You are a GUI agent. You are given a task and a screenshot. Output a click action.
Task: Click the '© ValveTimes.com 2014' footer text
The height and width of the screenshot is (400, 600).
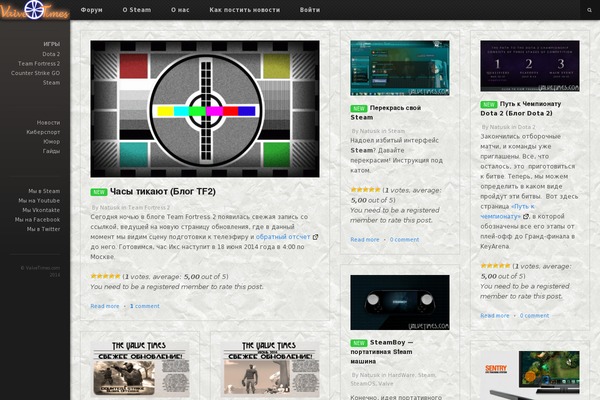click(x=41, y=271)
